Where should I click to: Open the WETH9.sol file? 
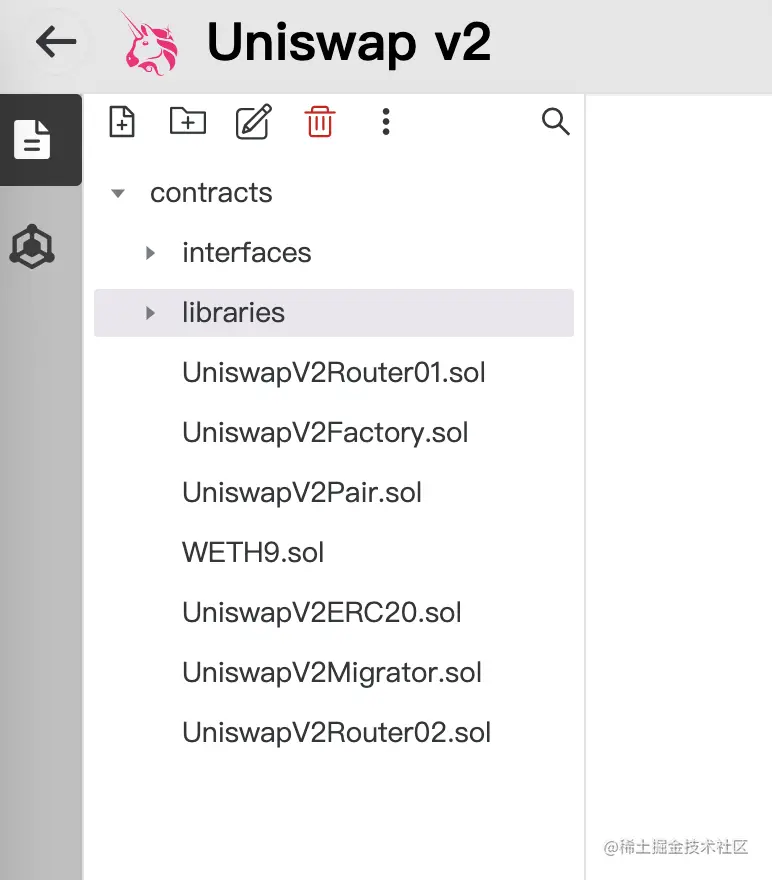[x=253, y=553]
